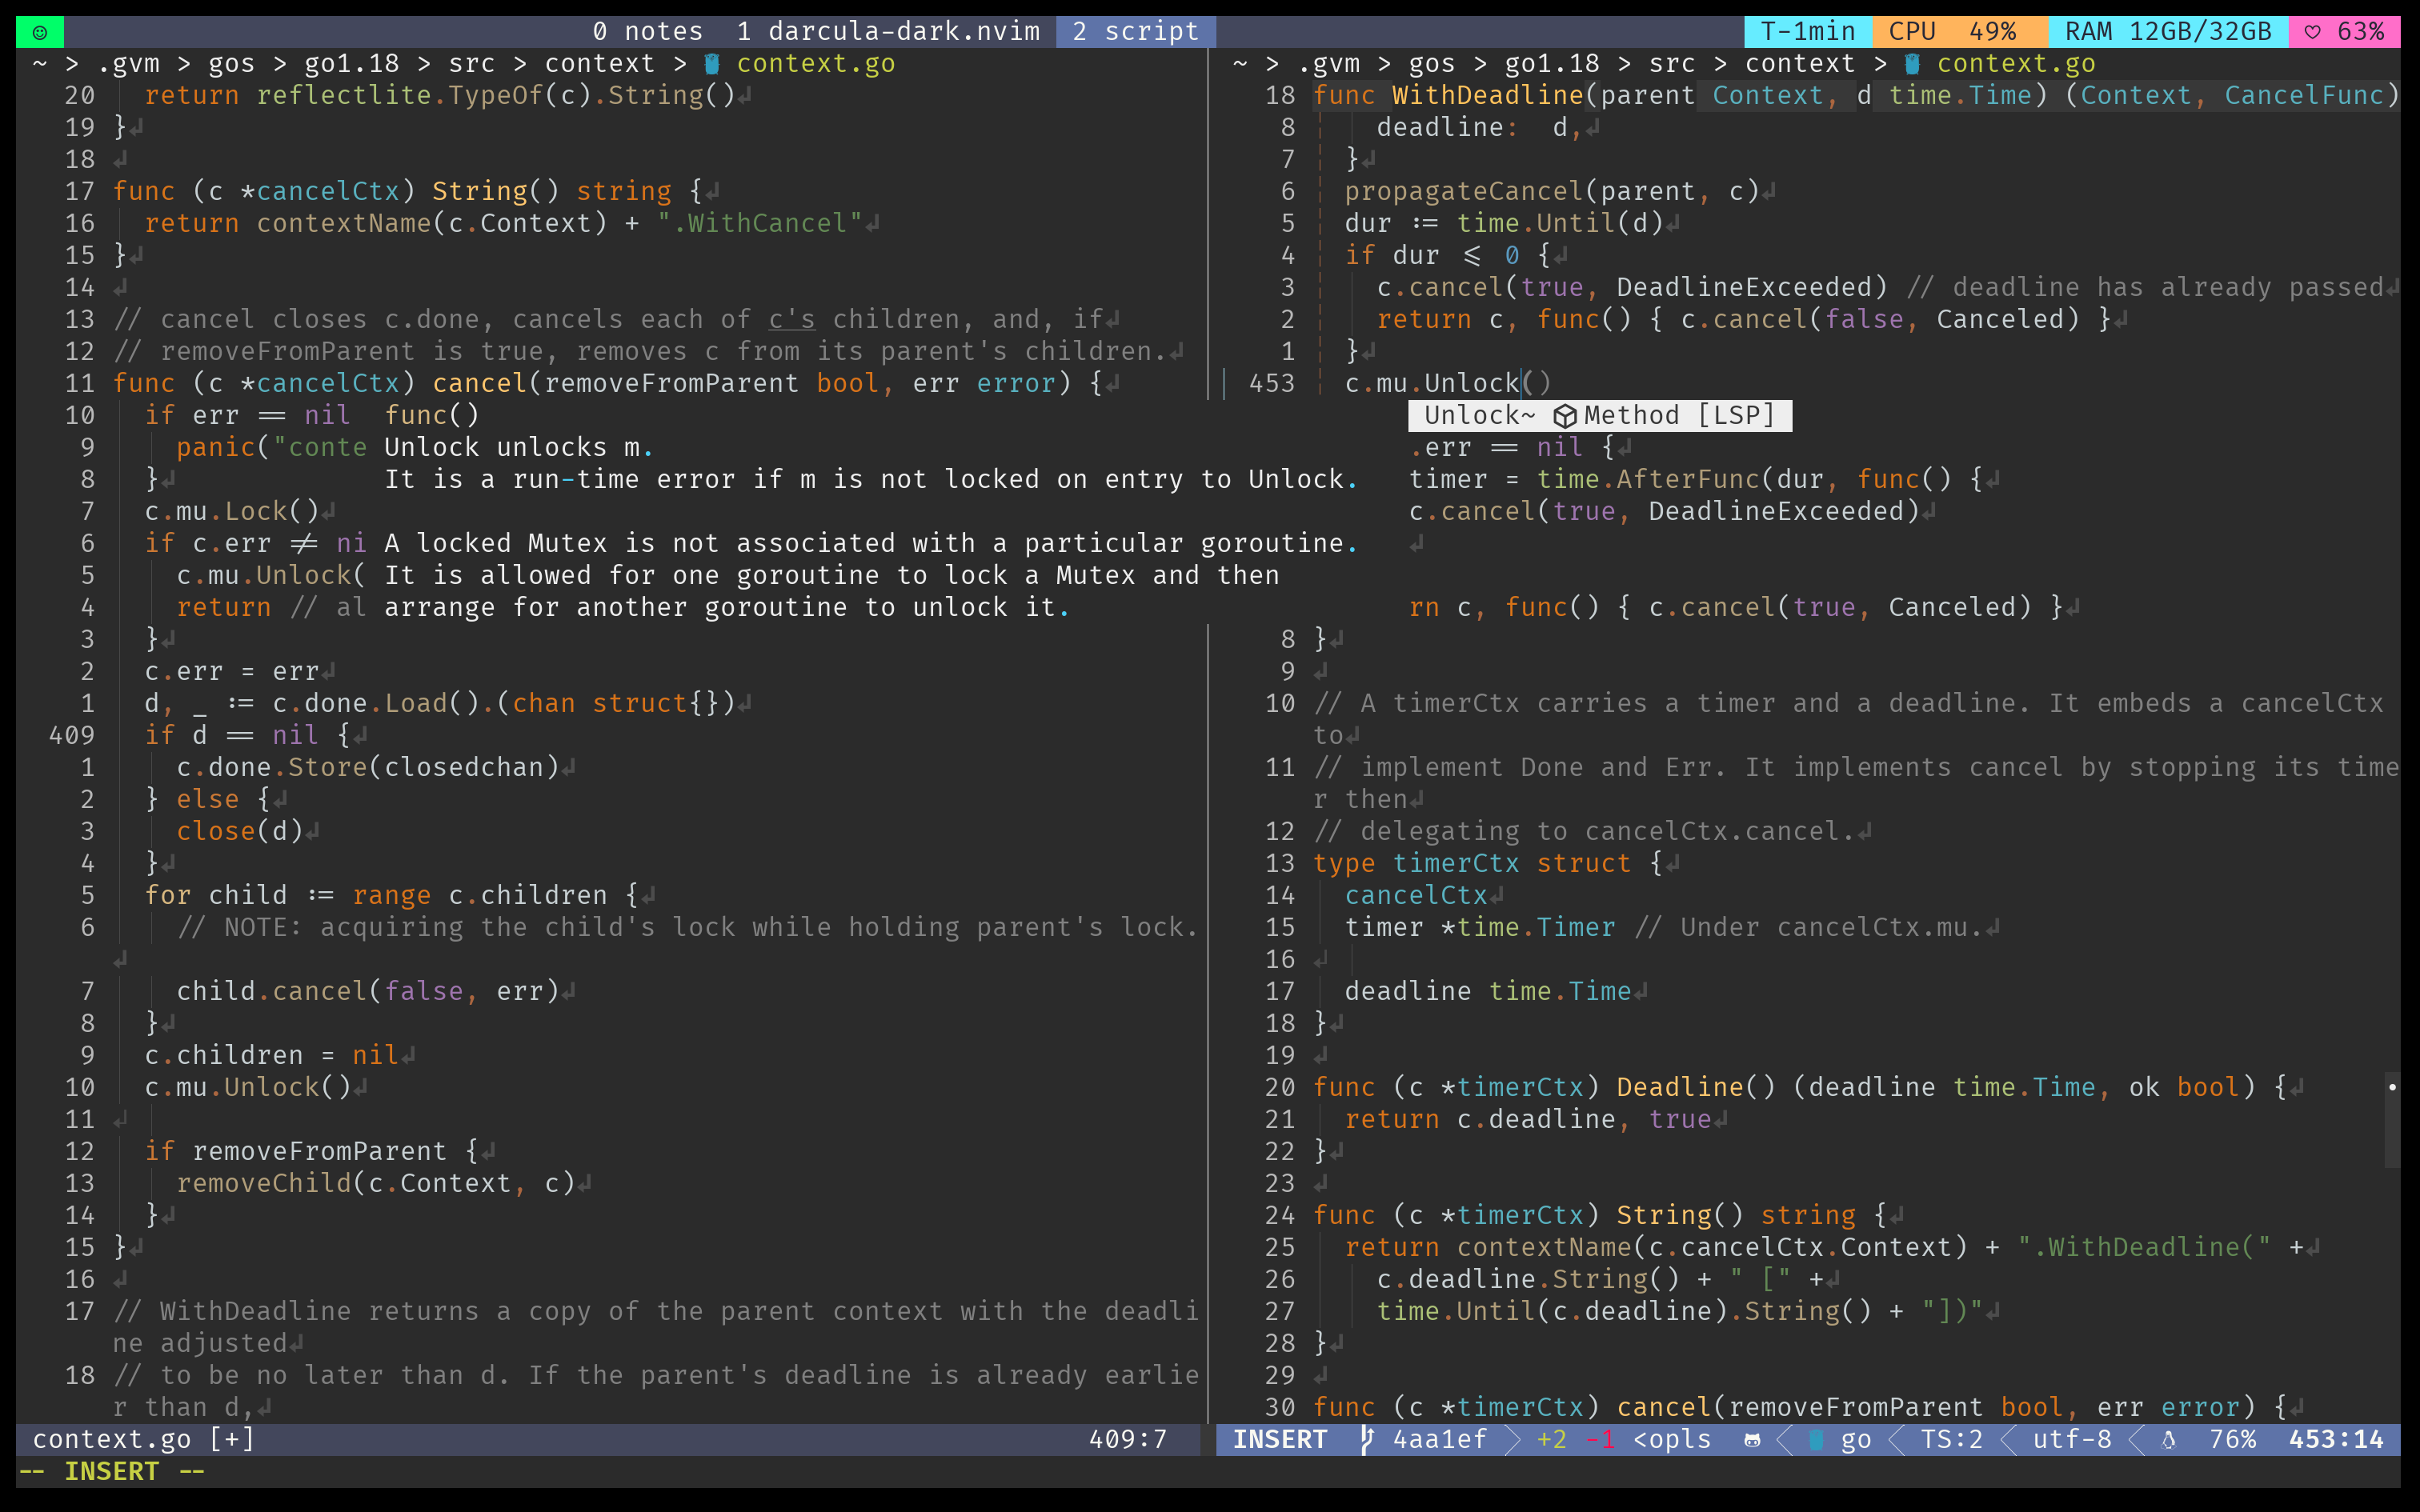Click the right pane scrollbar thumb
The image size is (2420, 1512).
tap(2392, 1120)
